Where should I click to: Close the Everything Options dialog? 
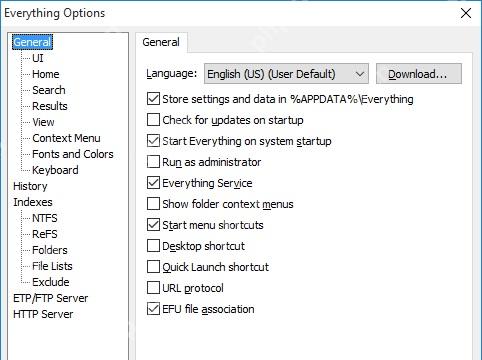click(466, 13)
